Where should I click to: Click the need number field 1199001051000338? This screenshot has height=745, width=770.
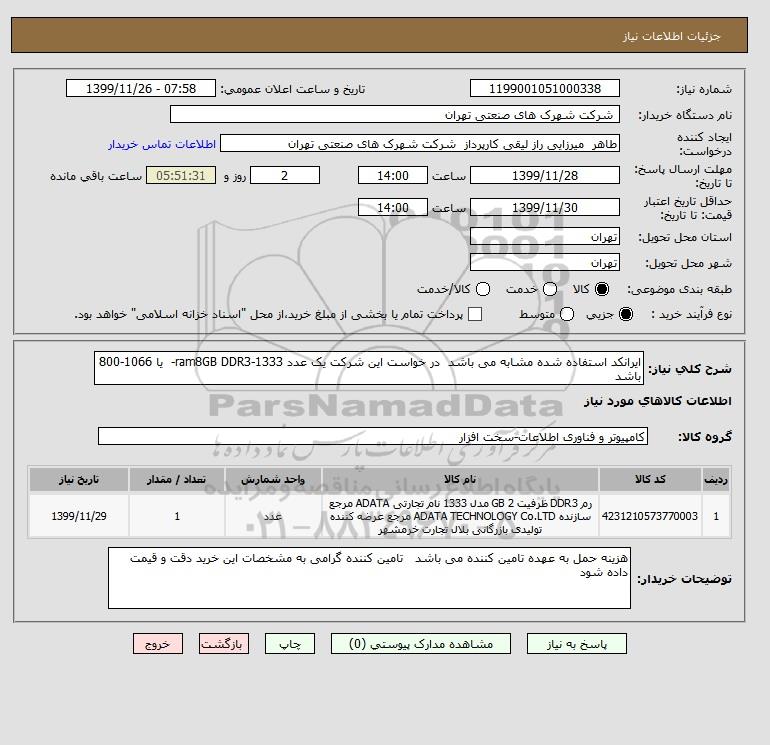[545, 88]
